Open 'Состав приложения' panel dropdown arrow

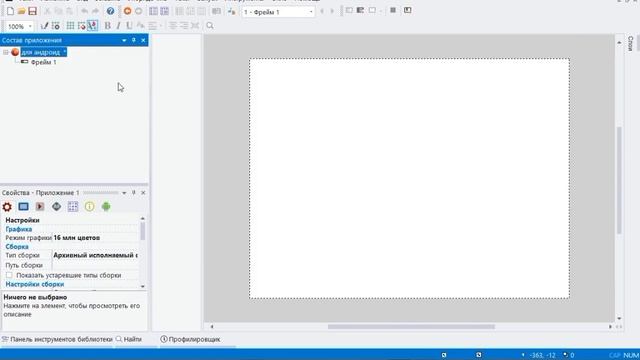pyautogui.click(x=124, y=40)
